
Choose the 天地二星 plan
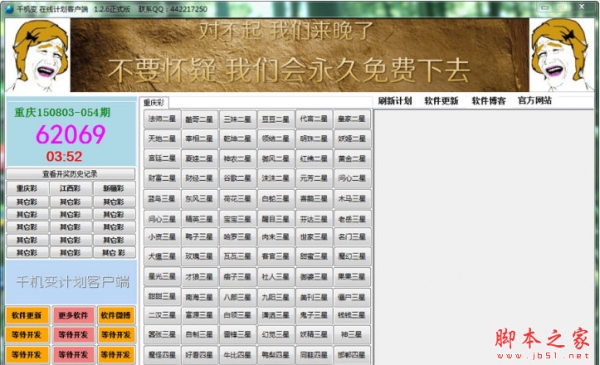click(162, 139)
